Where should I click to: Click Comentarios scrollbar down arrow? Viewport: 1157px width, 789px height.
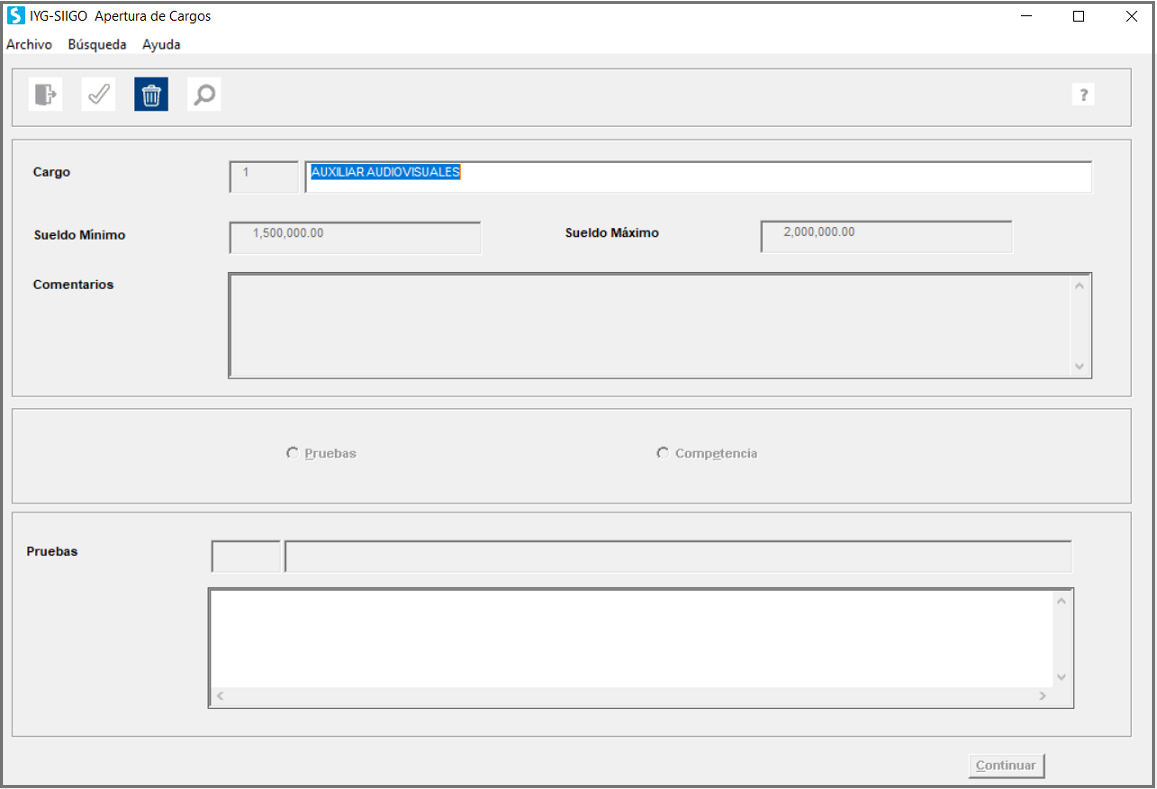pyautogui.click(x=1080, y=366)
